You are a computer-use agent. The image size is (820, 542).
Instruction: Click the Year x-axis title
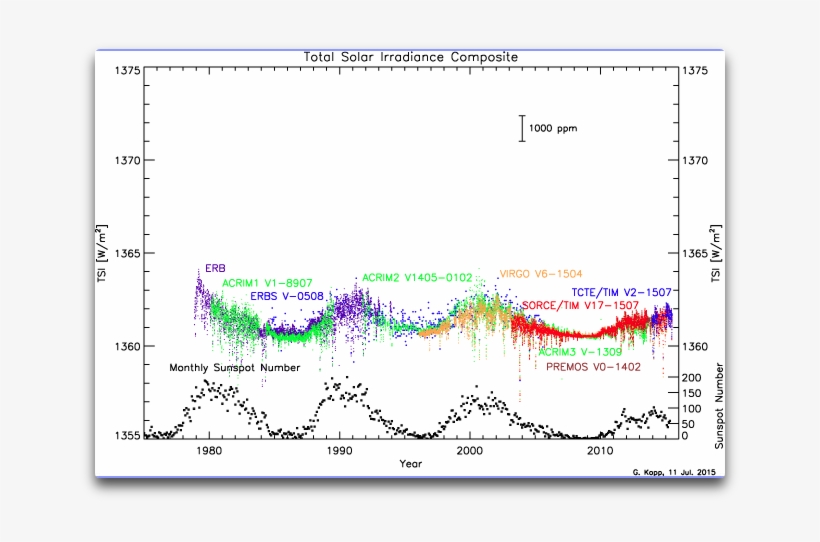coord(410,464)
